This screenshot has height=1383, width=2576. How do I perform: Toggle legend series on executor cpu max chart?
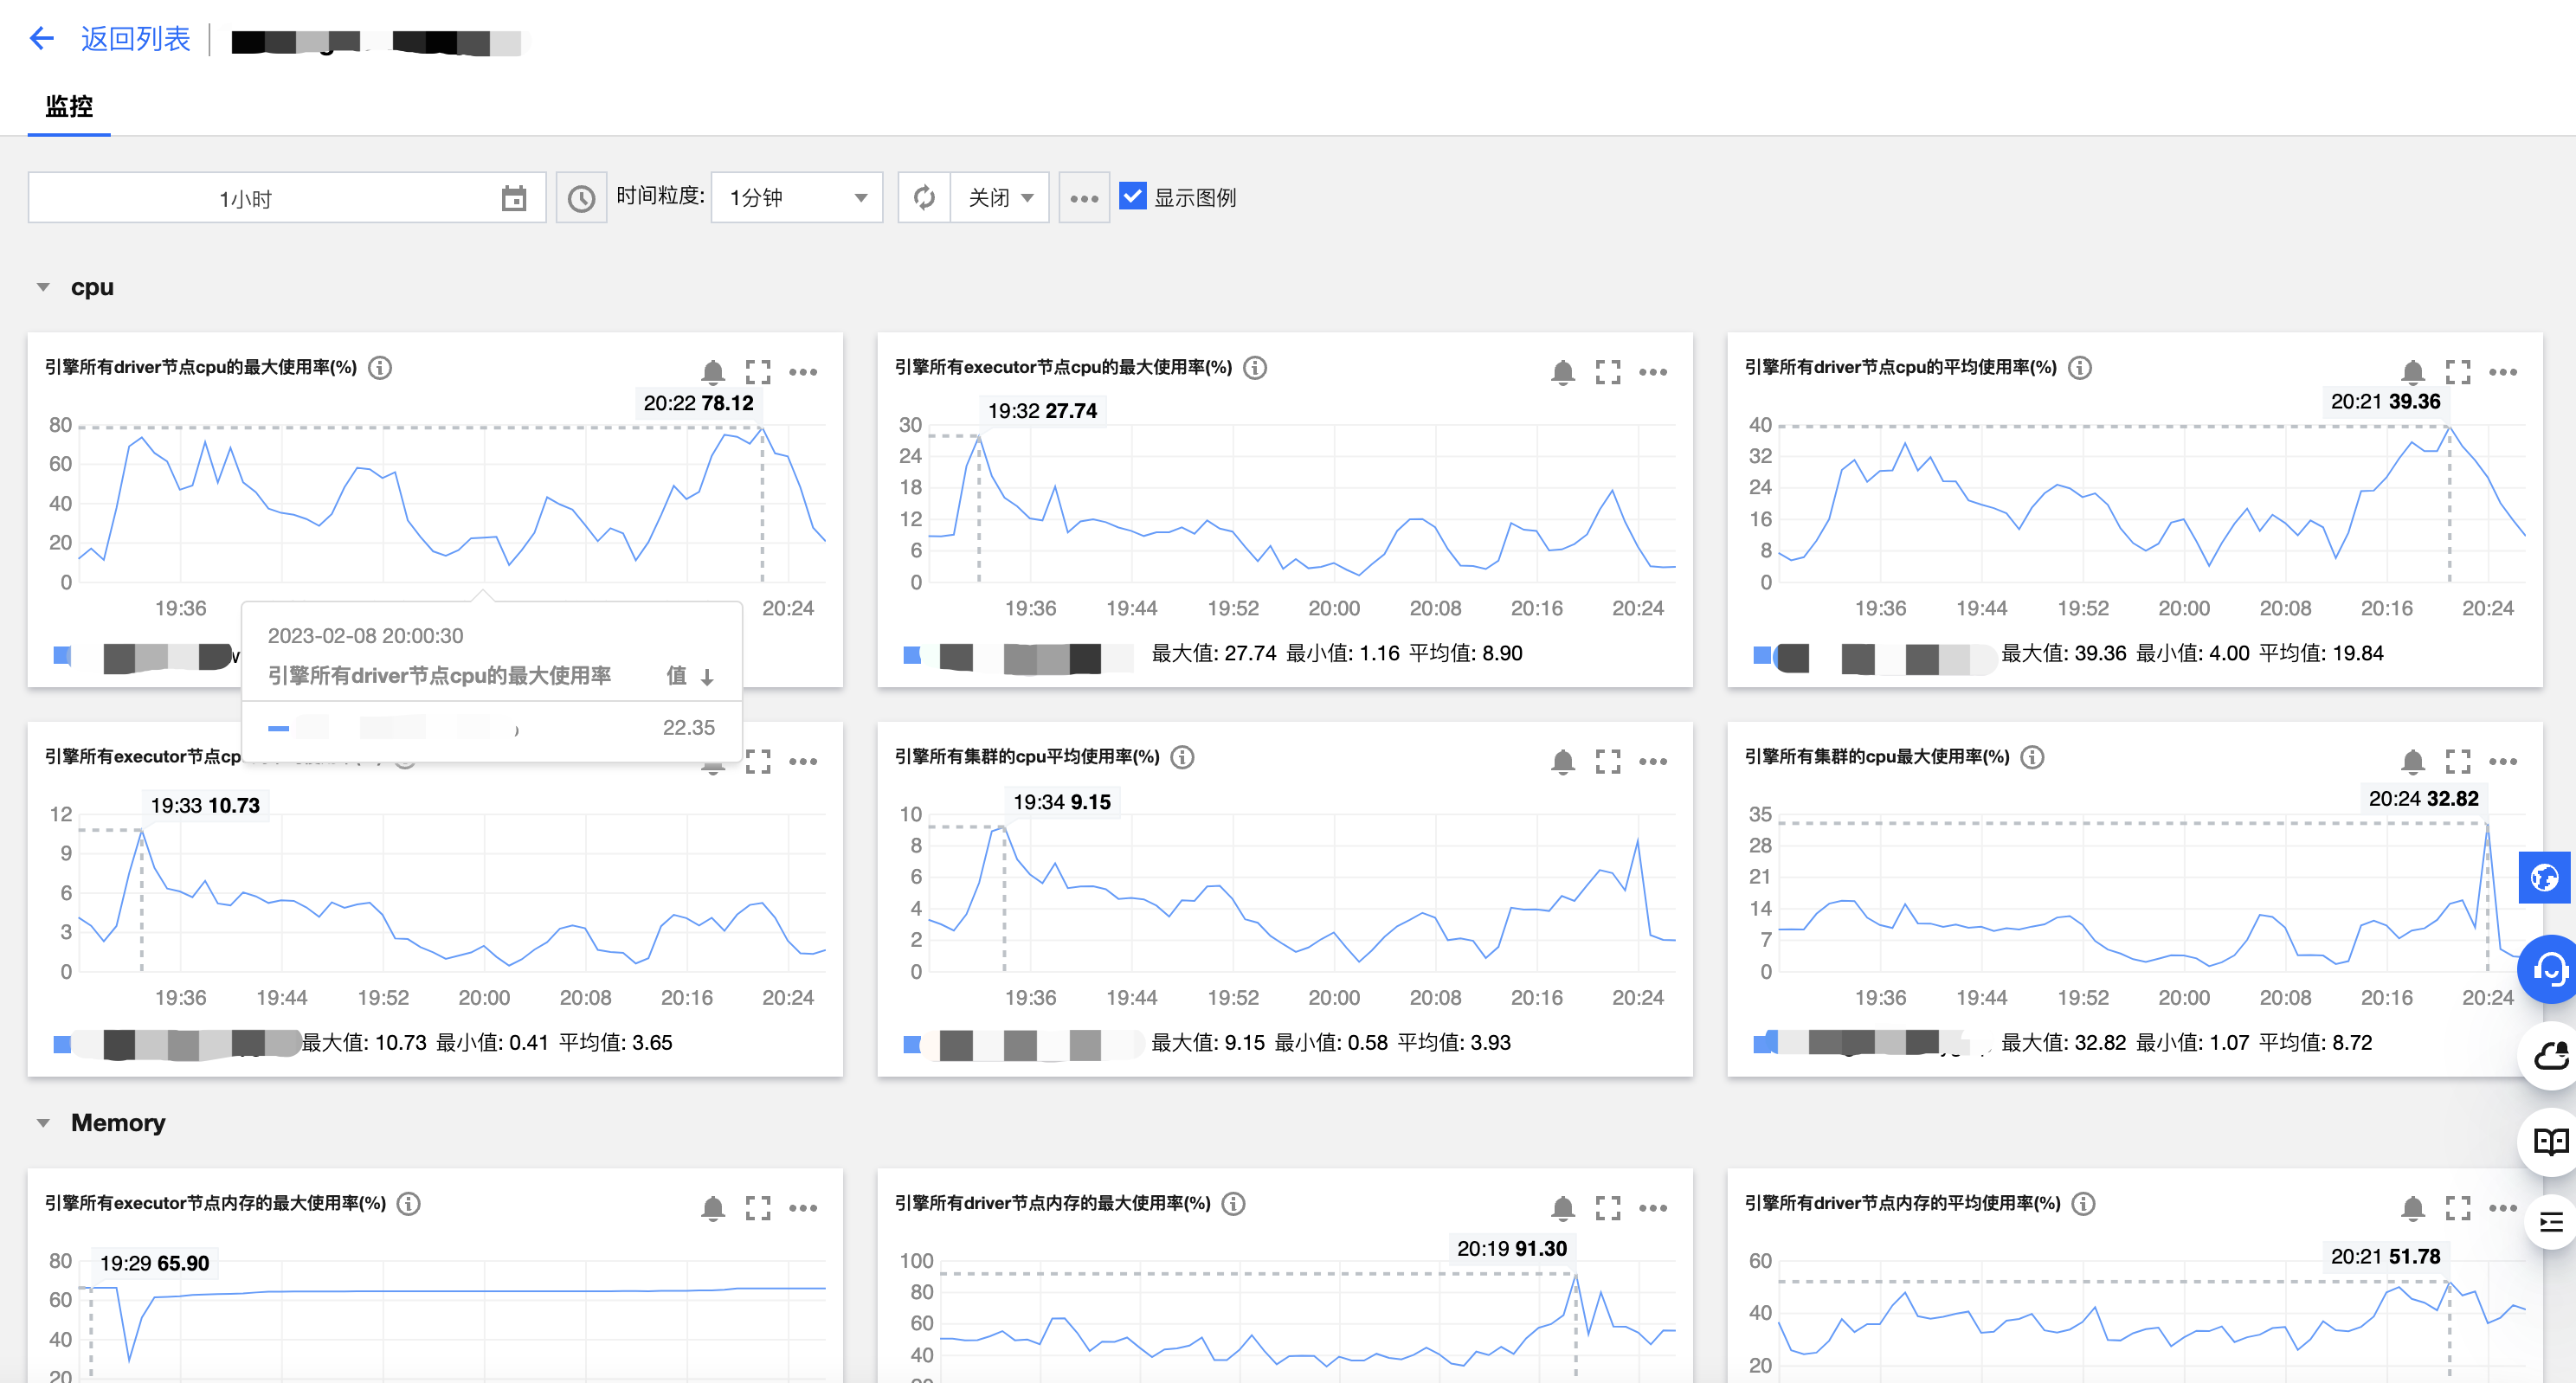912,655
